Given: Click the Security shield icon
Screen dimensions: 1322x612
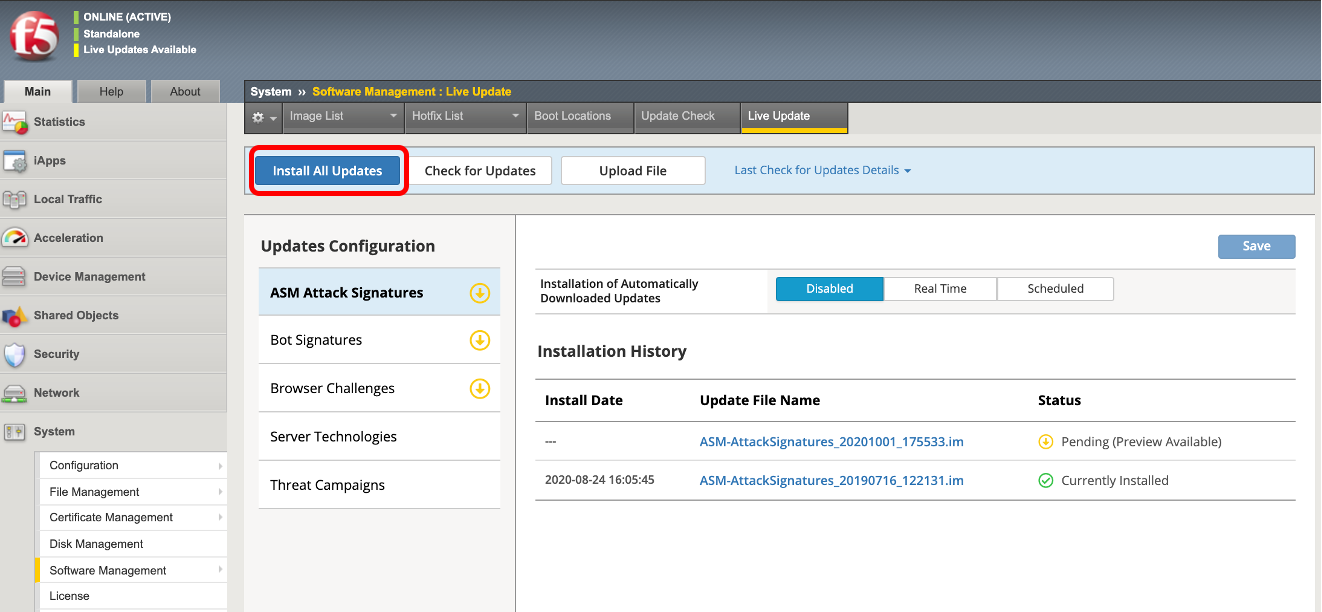Looking at the screenshot, I should [15, 354].
